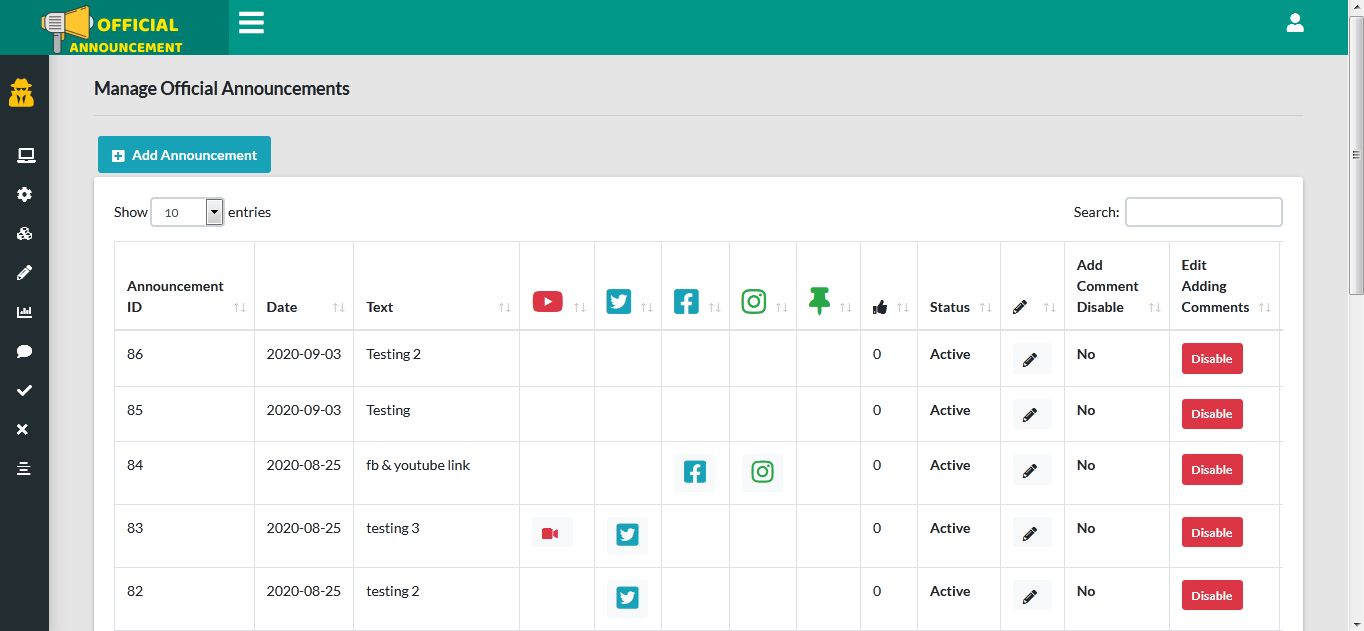The height and width of the screenshot is (631, 1364).
Task: Click the pencil icon in the sidebar
Action: click(24, 272)
